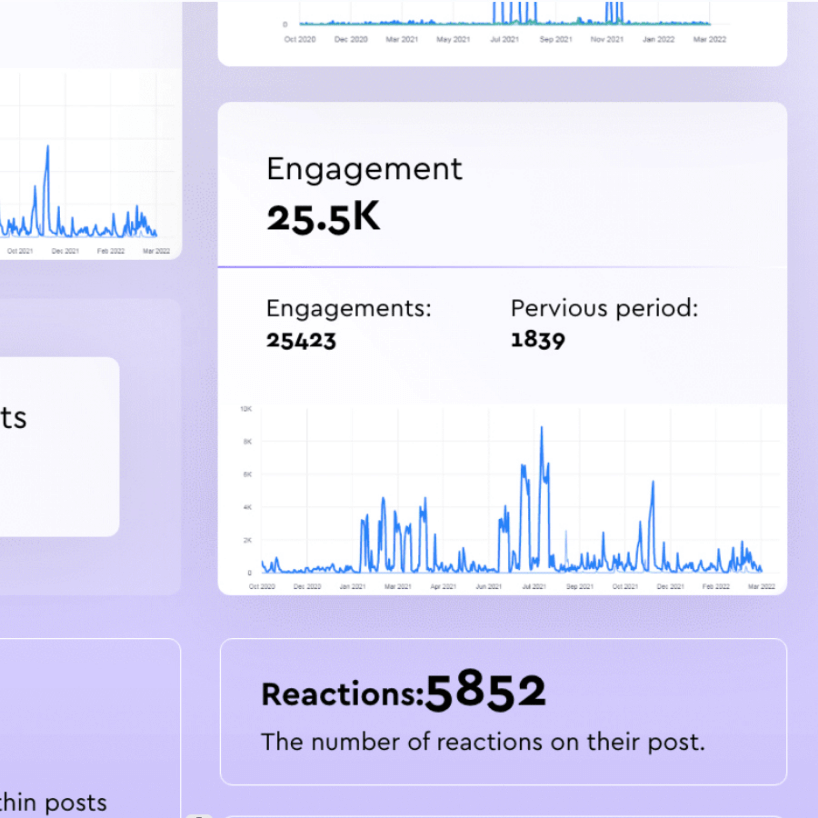The width and height of the screenshot is (818, 818).
Task: Click May 2021 on the topmost chart axis
Action: click(454, 39)
